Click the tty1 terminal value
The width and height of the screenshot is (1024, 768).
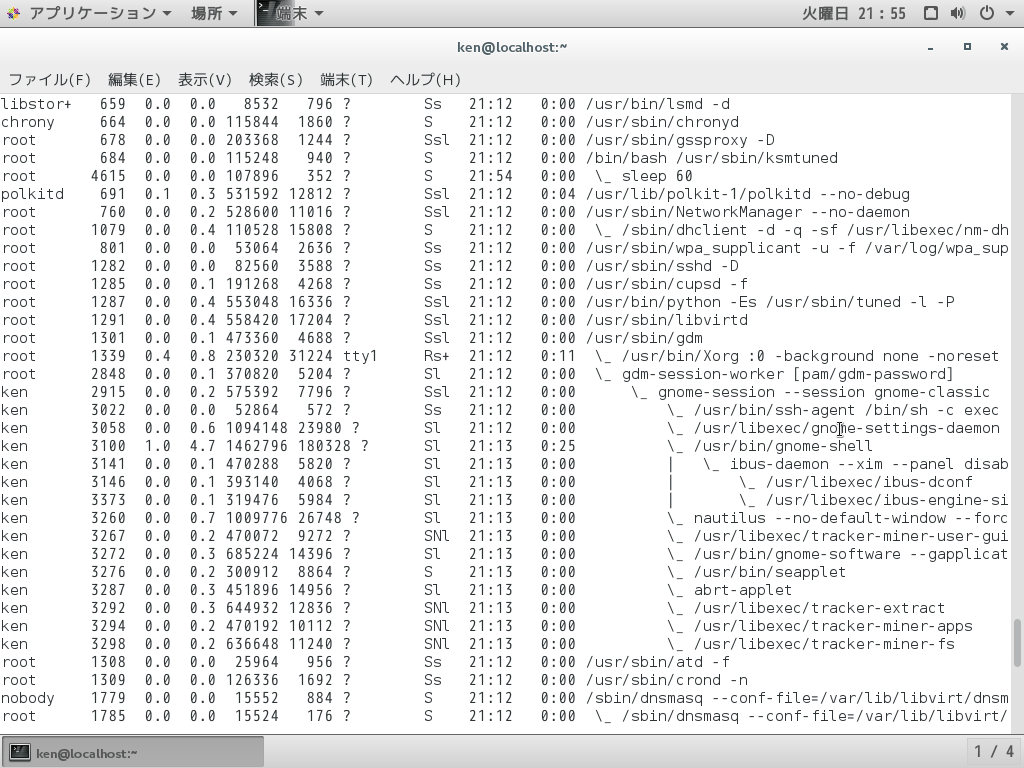(360, 356)
